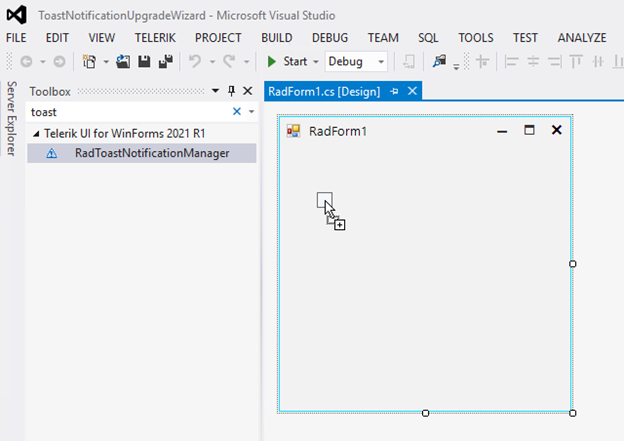Screen dimensions: 624x441
Task: Open the Redo history dropdown
Action: coord(246,62)
